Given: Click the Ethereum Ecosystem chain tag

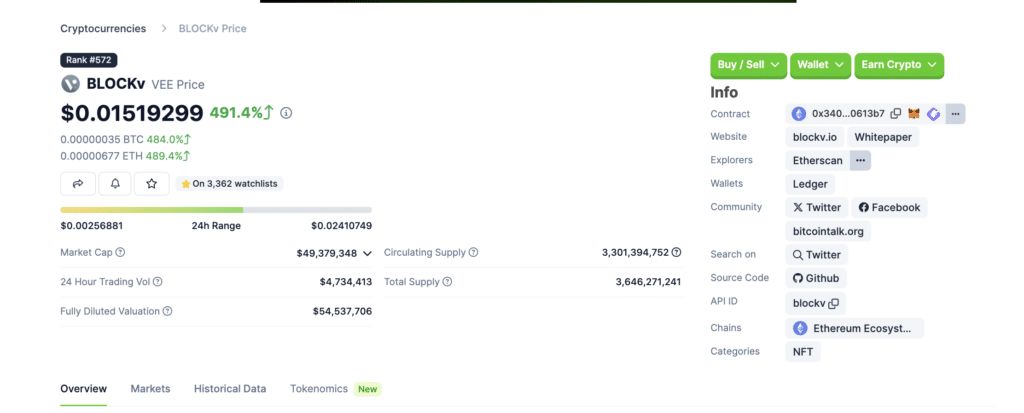Looking at the screenshot, I should (854, 328).
